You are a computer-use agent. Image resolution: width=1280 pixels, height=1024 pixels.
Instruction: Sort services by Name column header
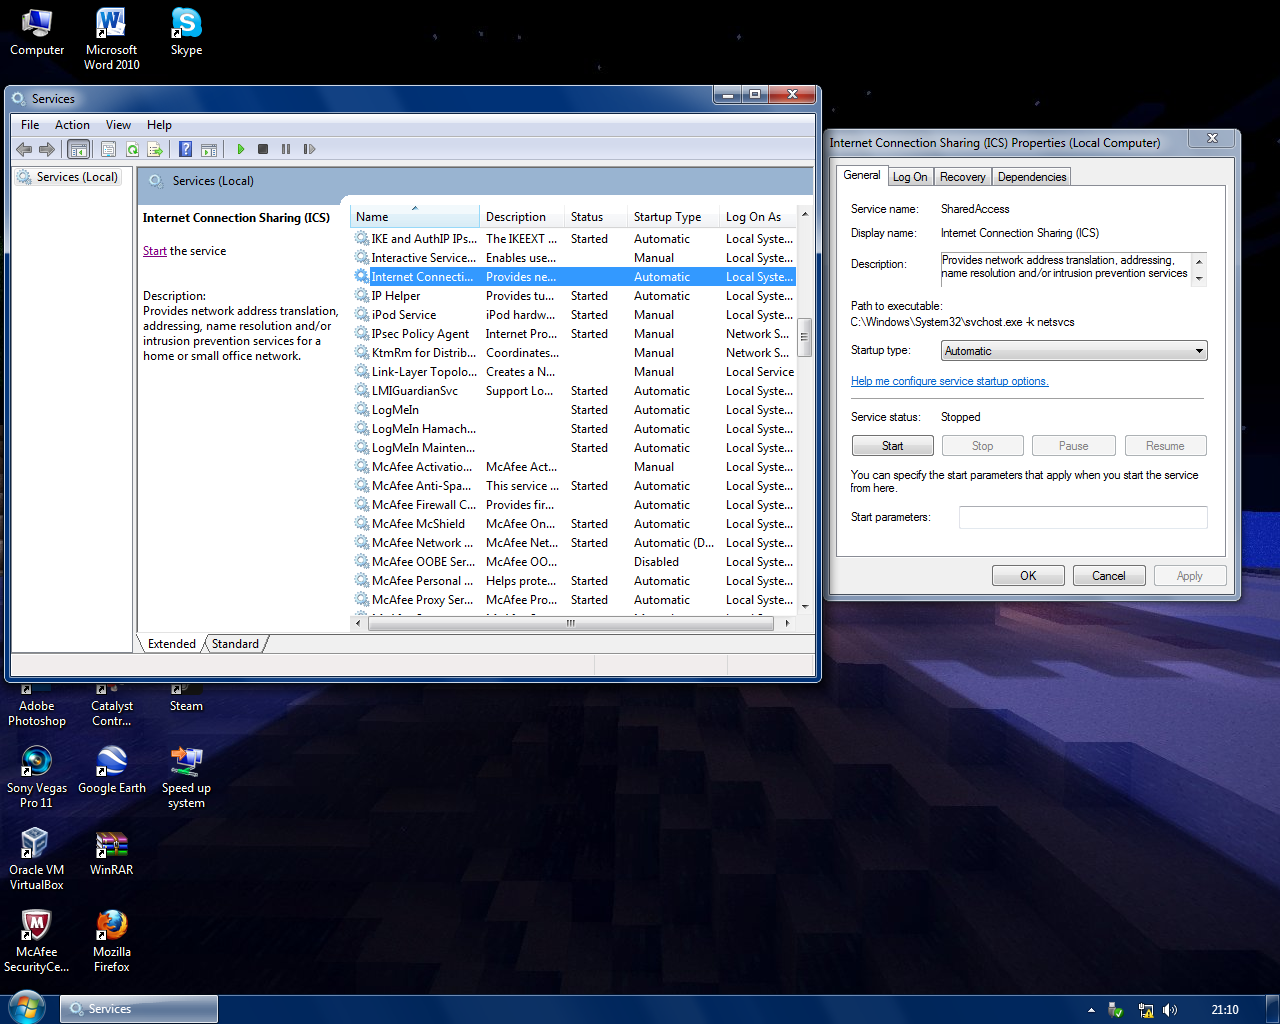(414, 217)
